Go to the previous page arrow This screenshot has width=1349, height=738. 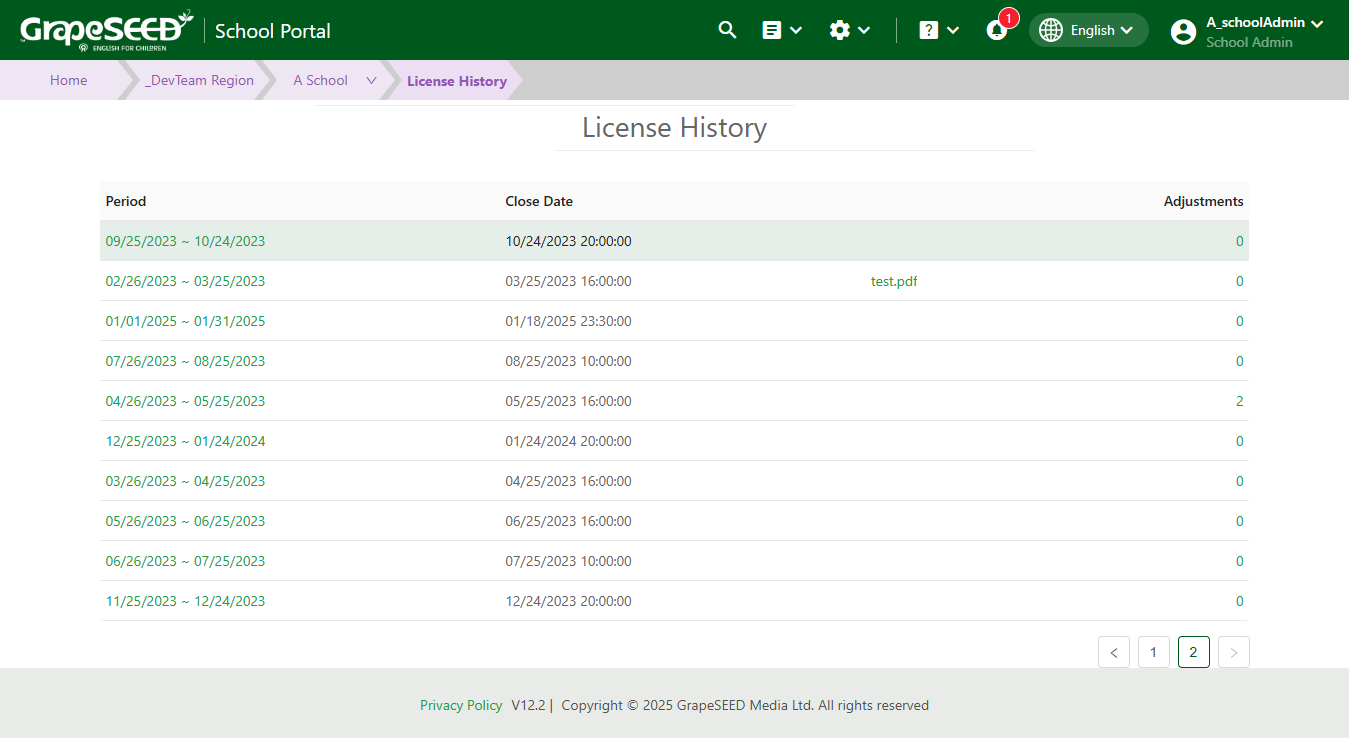click(x=1114, y=652)
